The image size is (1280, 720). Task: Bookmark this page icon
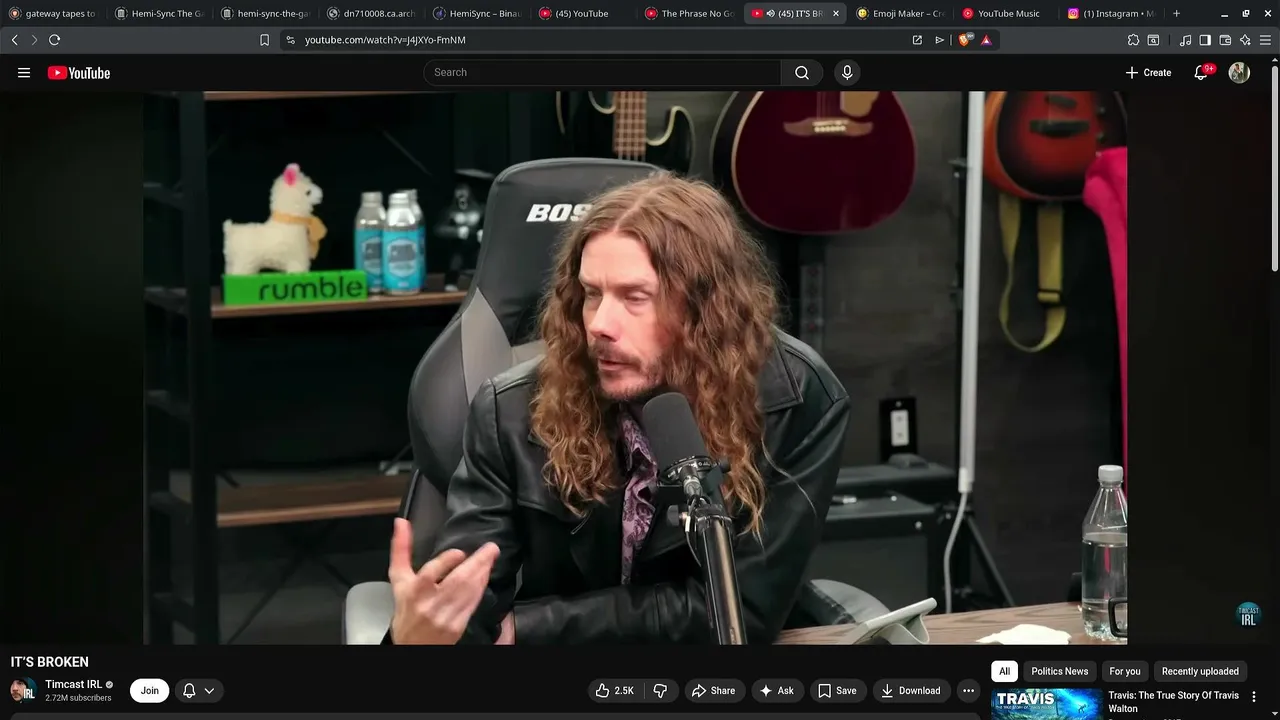(x=264, y=40)
